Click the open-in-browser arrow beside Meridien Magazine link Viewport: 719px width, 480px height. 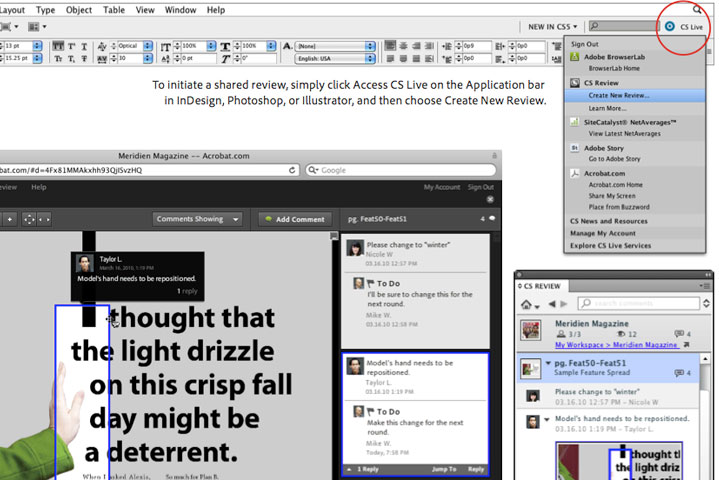click(686, 345)
